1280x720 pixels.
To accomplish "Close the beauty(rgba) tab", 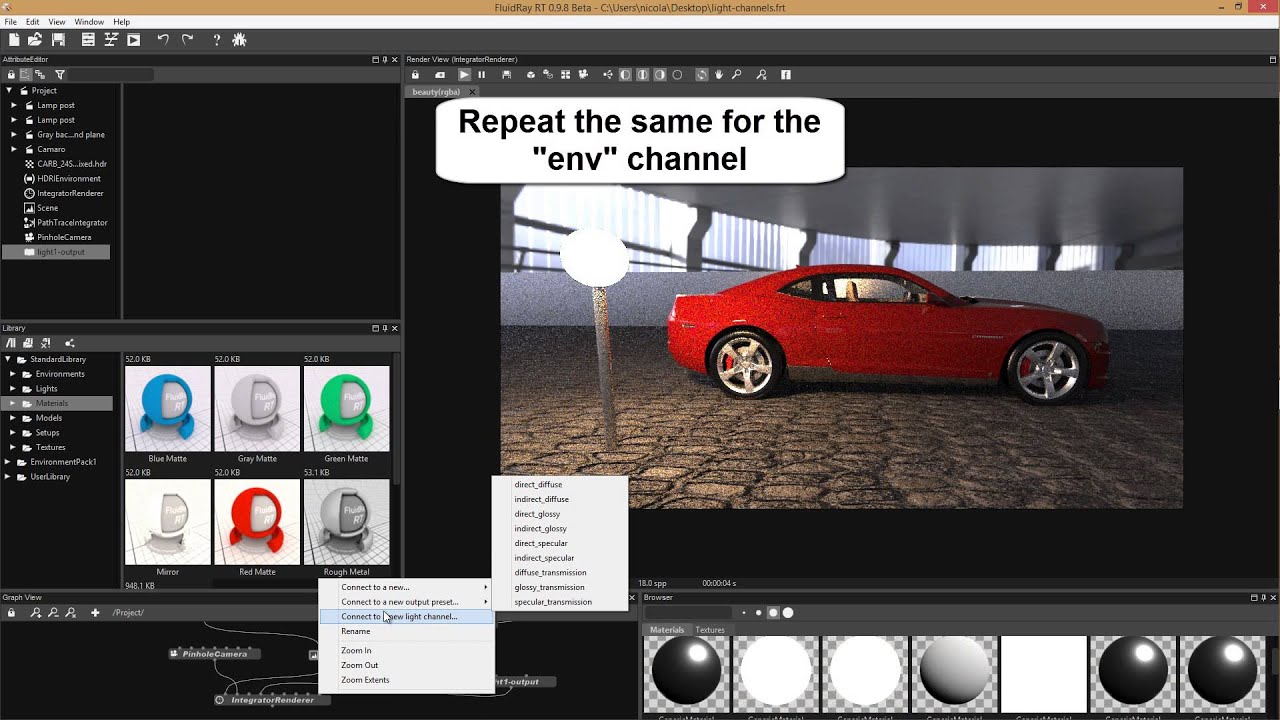I will [x=473, y=92].
